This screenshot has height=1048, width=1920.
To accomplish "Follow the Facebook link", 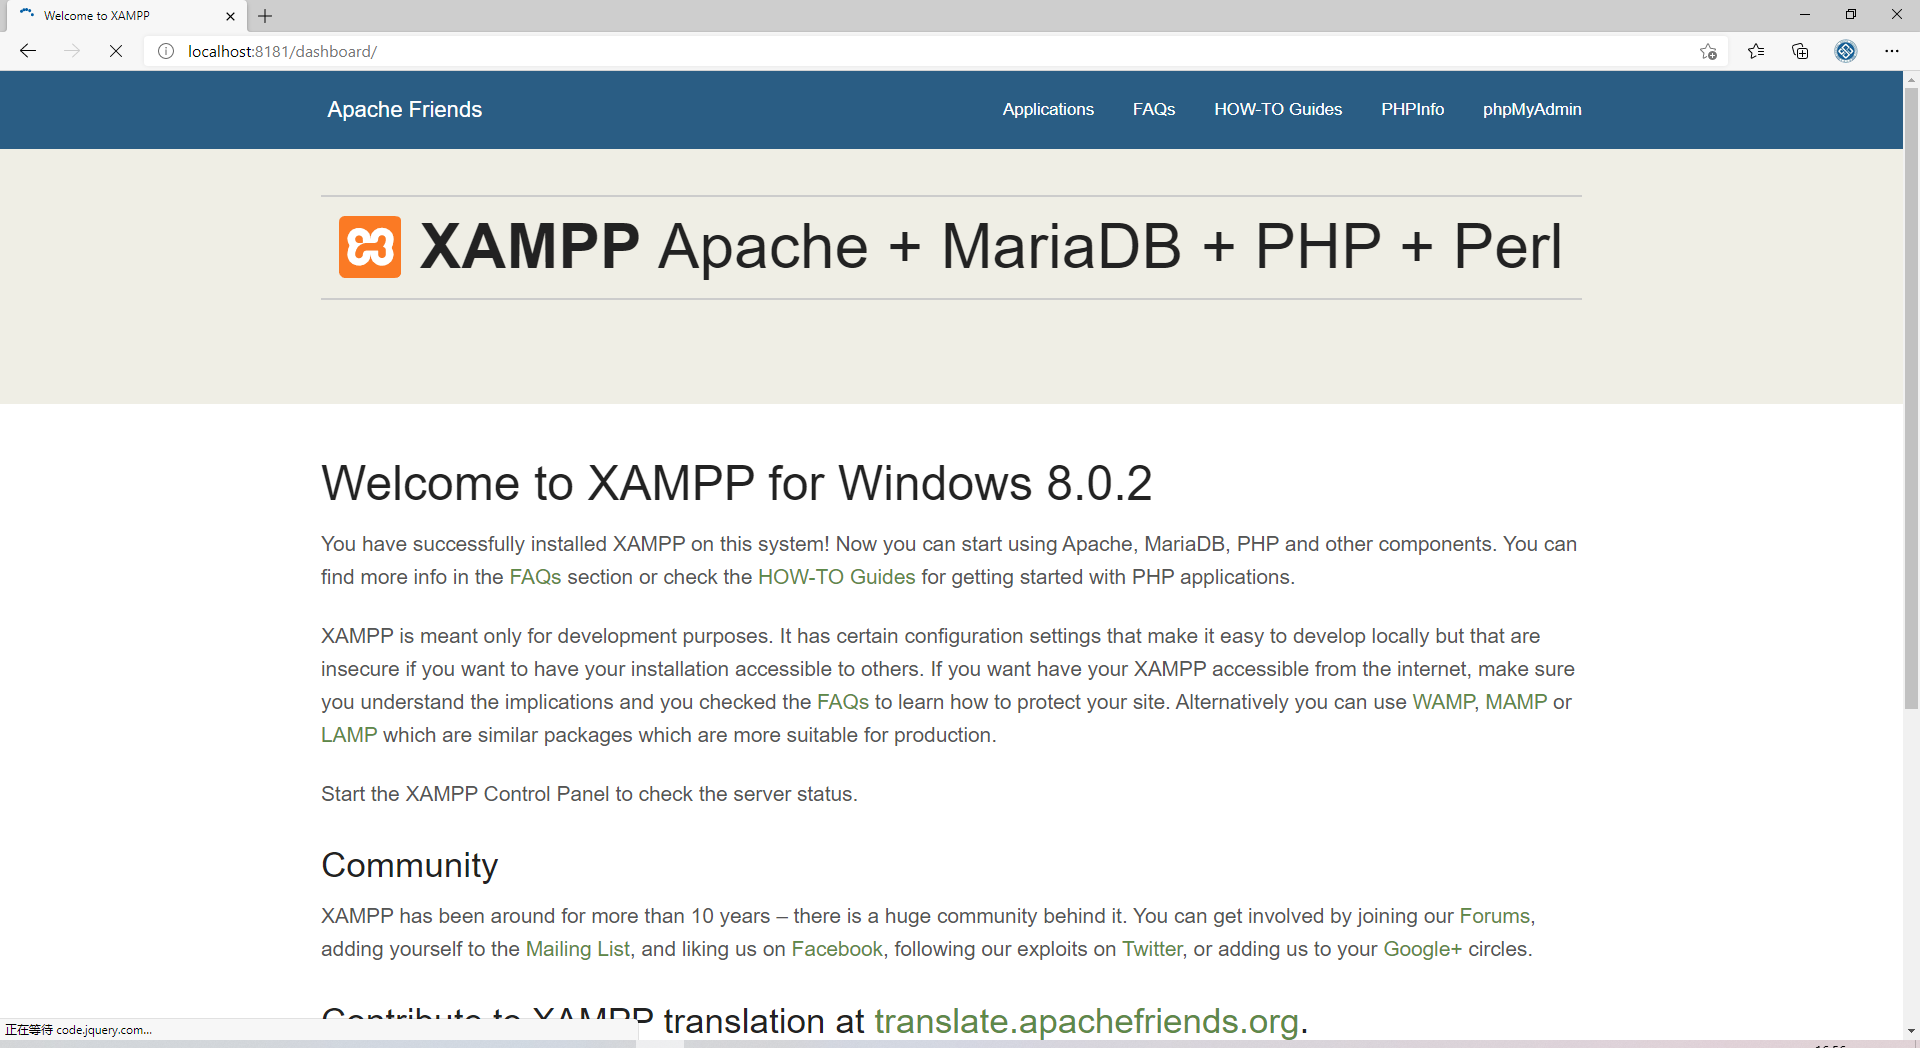I will (x=836, y=948).
